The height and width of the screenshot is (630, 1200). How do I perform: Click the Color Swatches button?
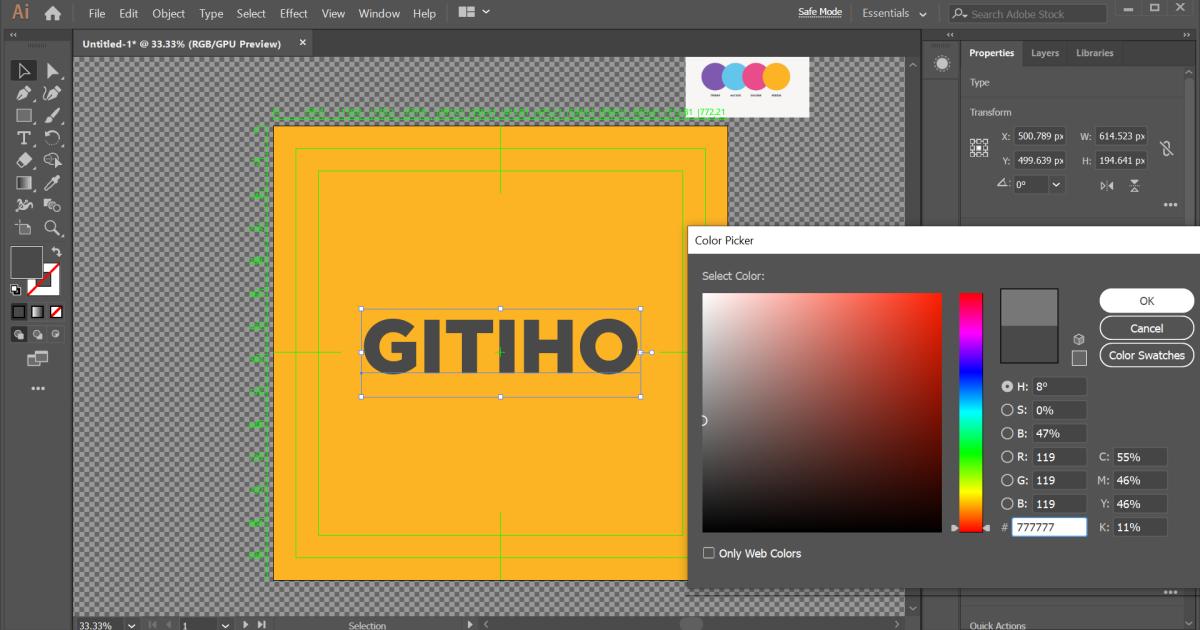click(1146, 355)
